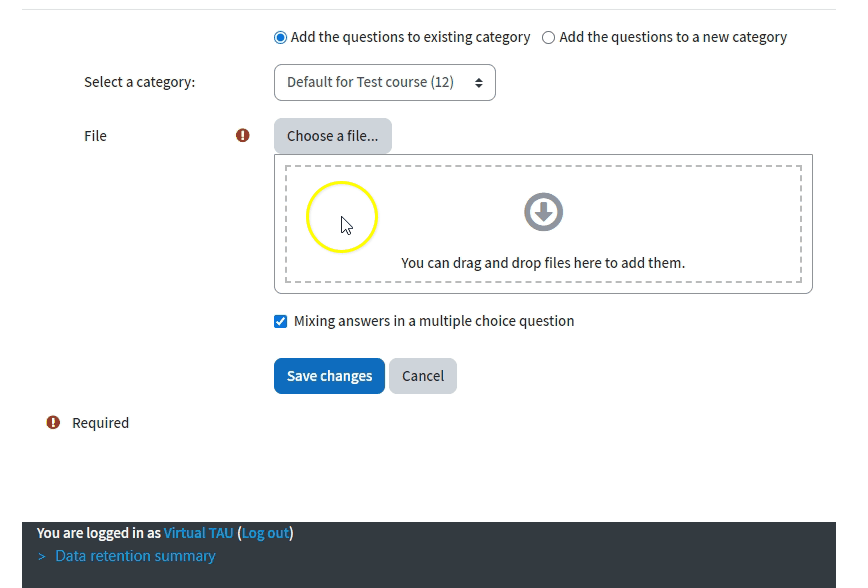Image resolution: width=868 pixels, height=588 pixels.
Task: Select 'Add the questions to a new category'
Action: click(x=548, y=38)
